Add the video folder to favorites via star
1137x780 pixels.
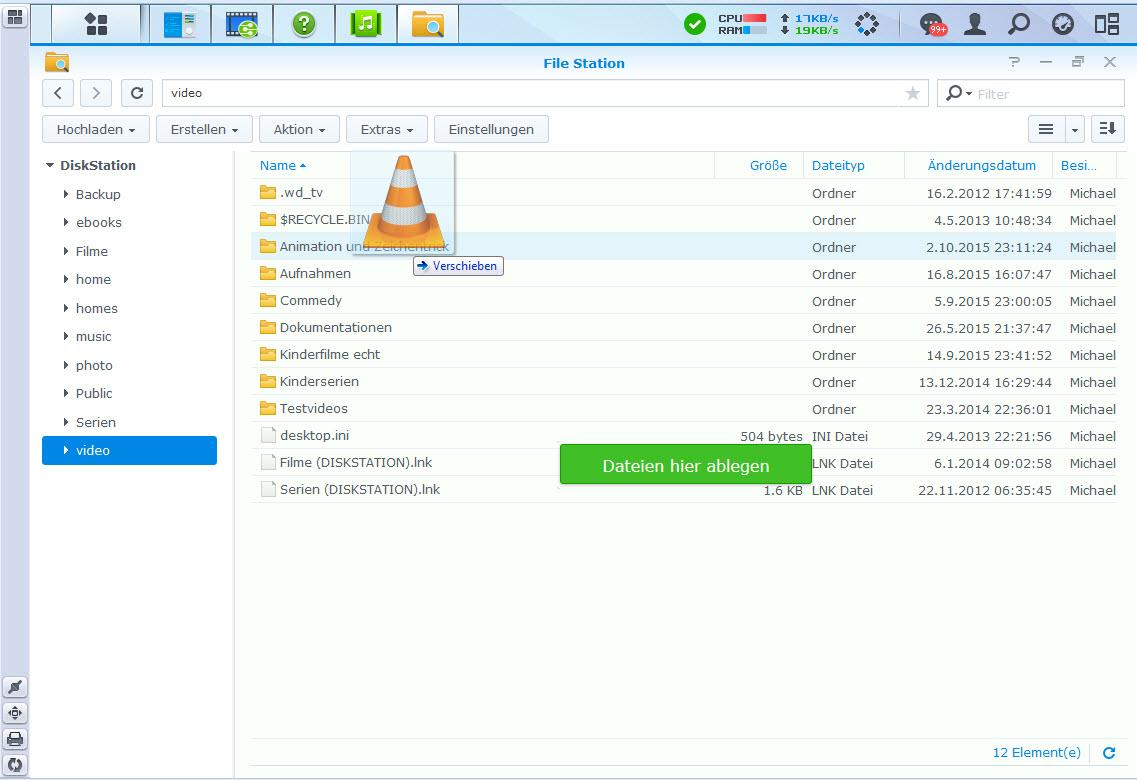click(x=912, y=93)
